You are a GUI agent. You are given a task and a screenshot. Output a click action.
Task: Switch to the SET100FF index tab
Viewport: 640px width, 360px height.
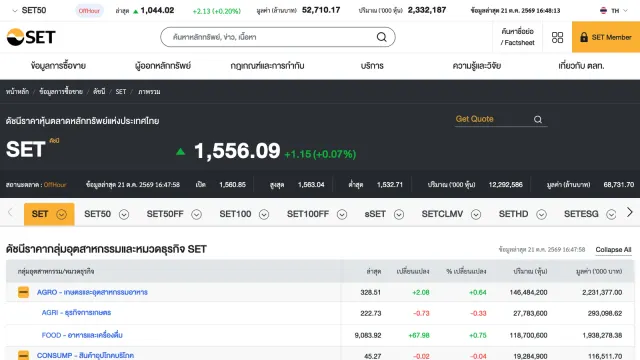(x=308, y=214)
